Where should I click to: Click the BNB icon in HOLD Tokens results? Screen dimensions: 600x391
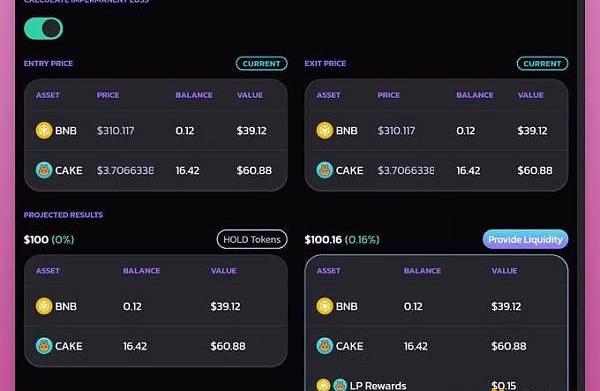[x=44, y=306]
